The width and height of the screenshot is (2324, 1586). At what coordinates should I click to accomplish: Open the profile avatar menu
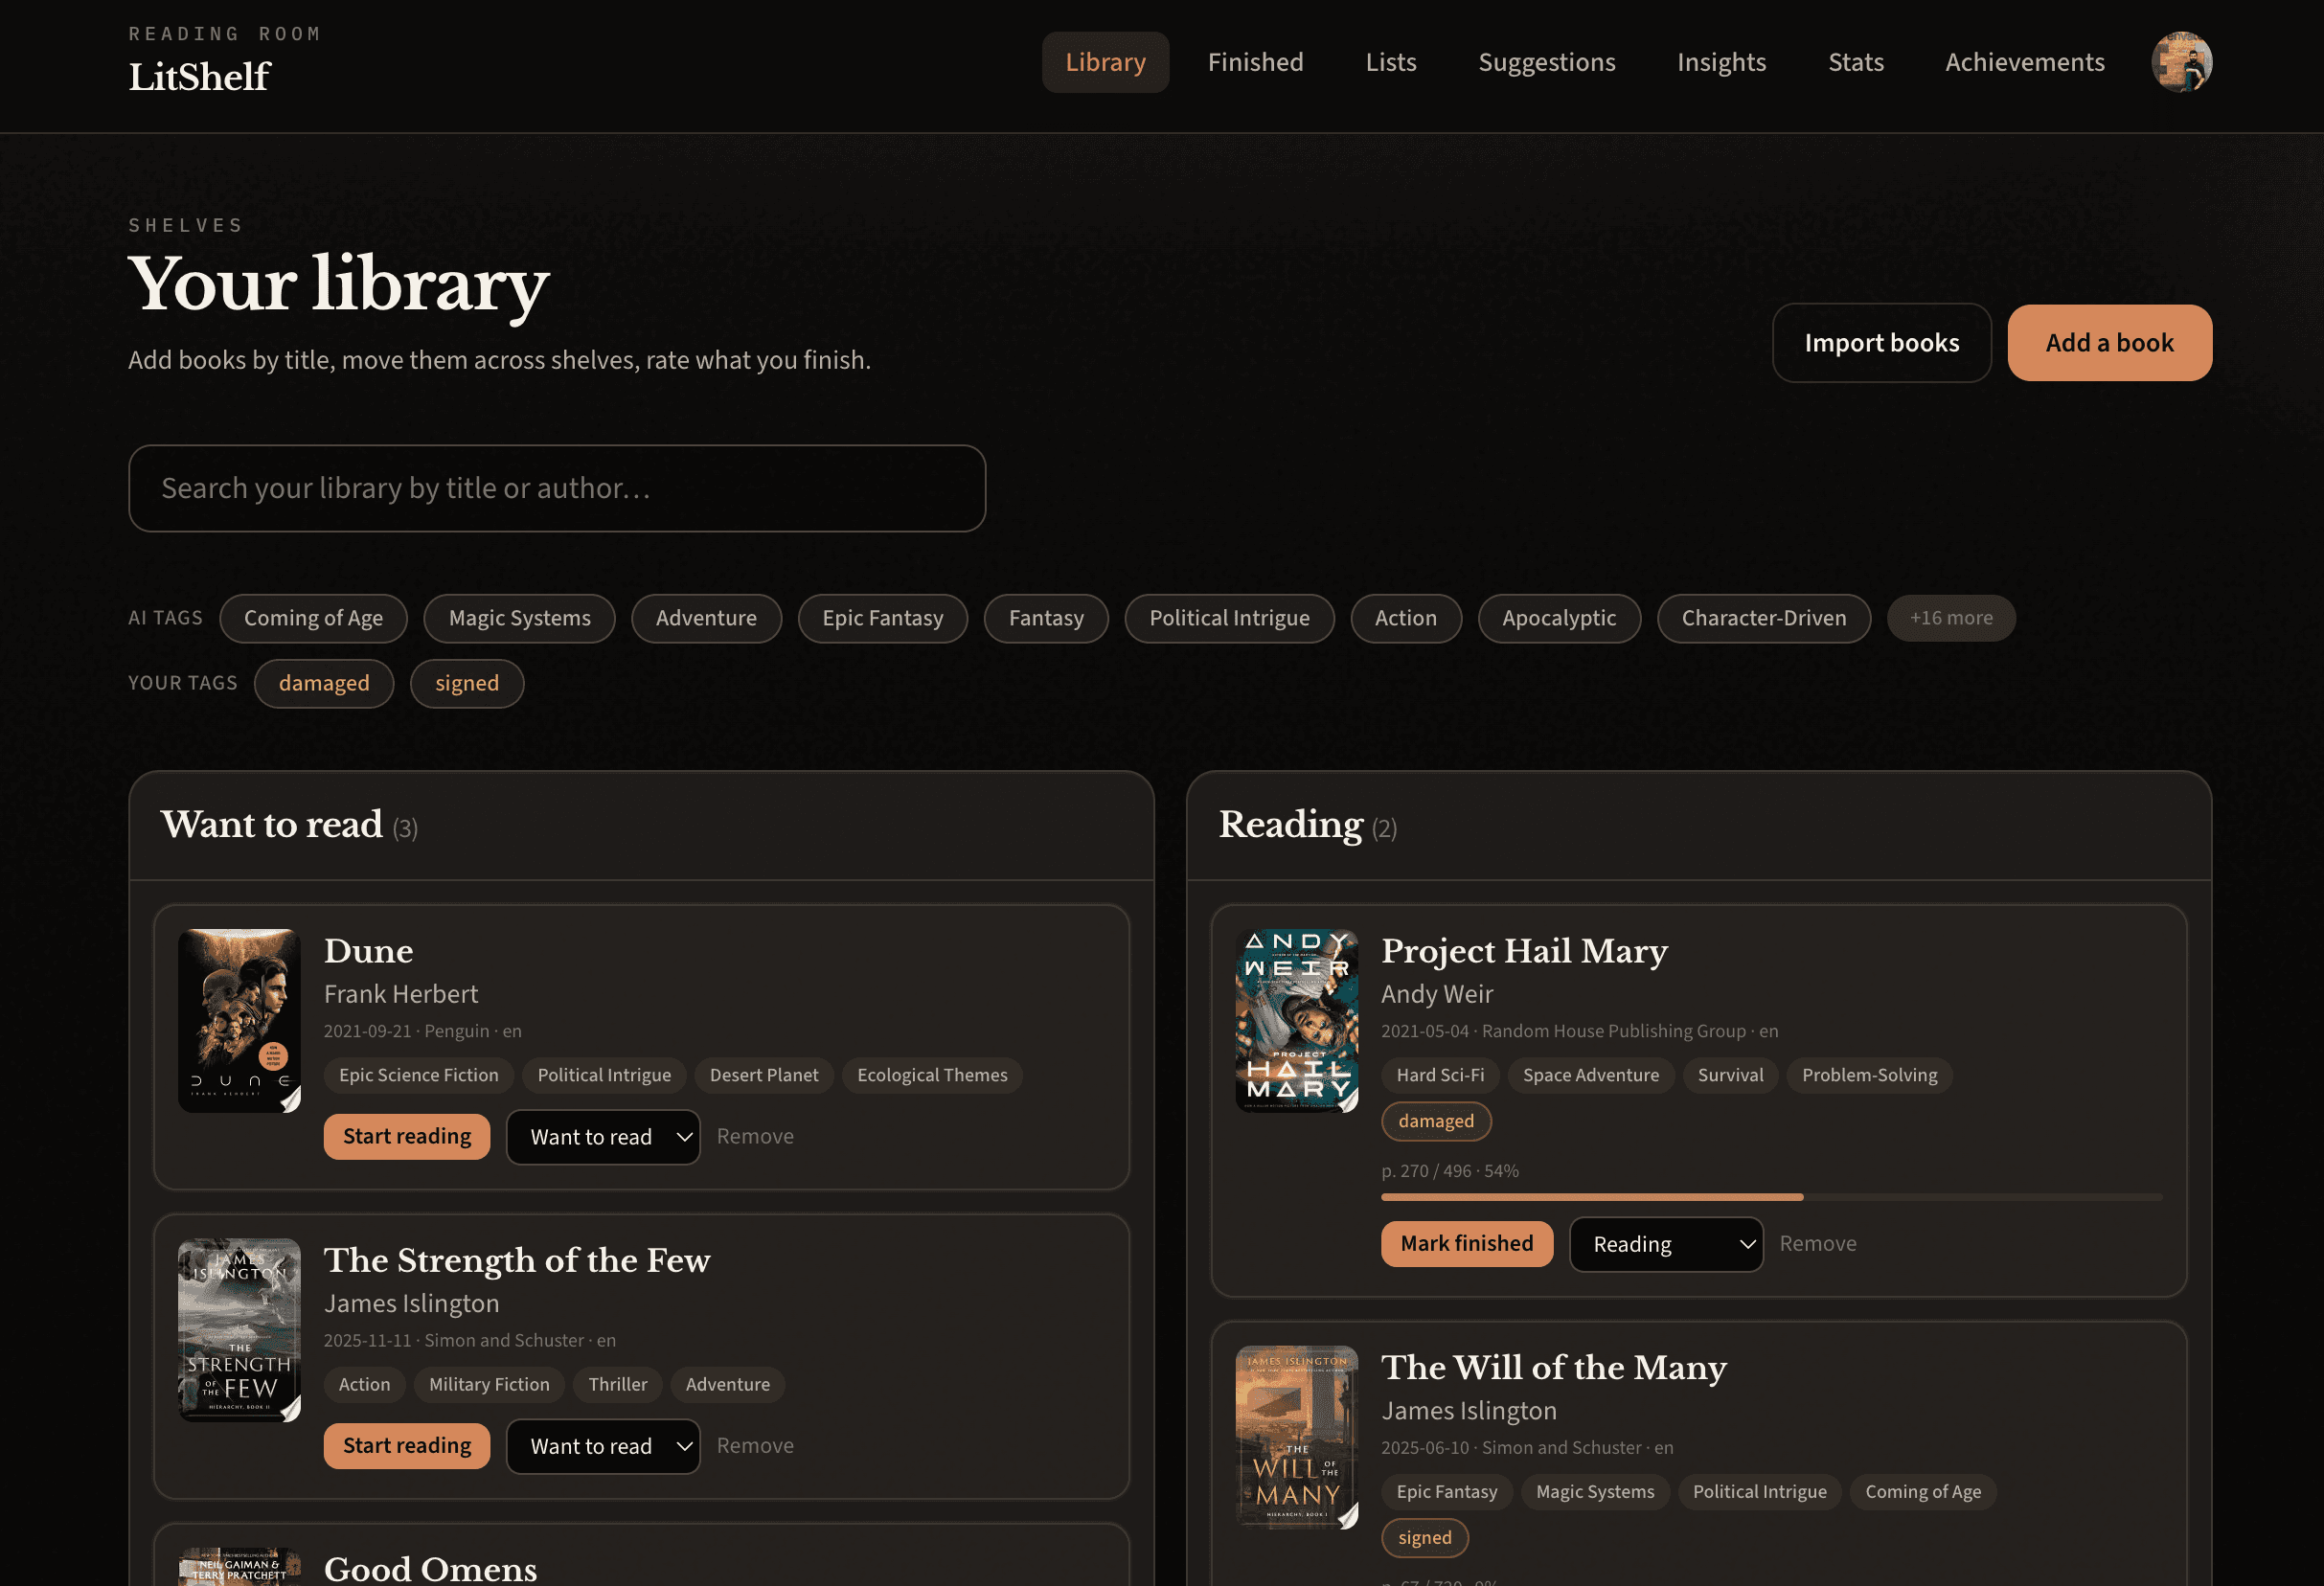[2181, 62]
